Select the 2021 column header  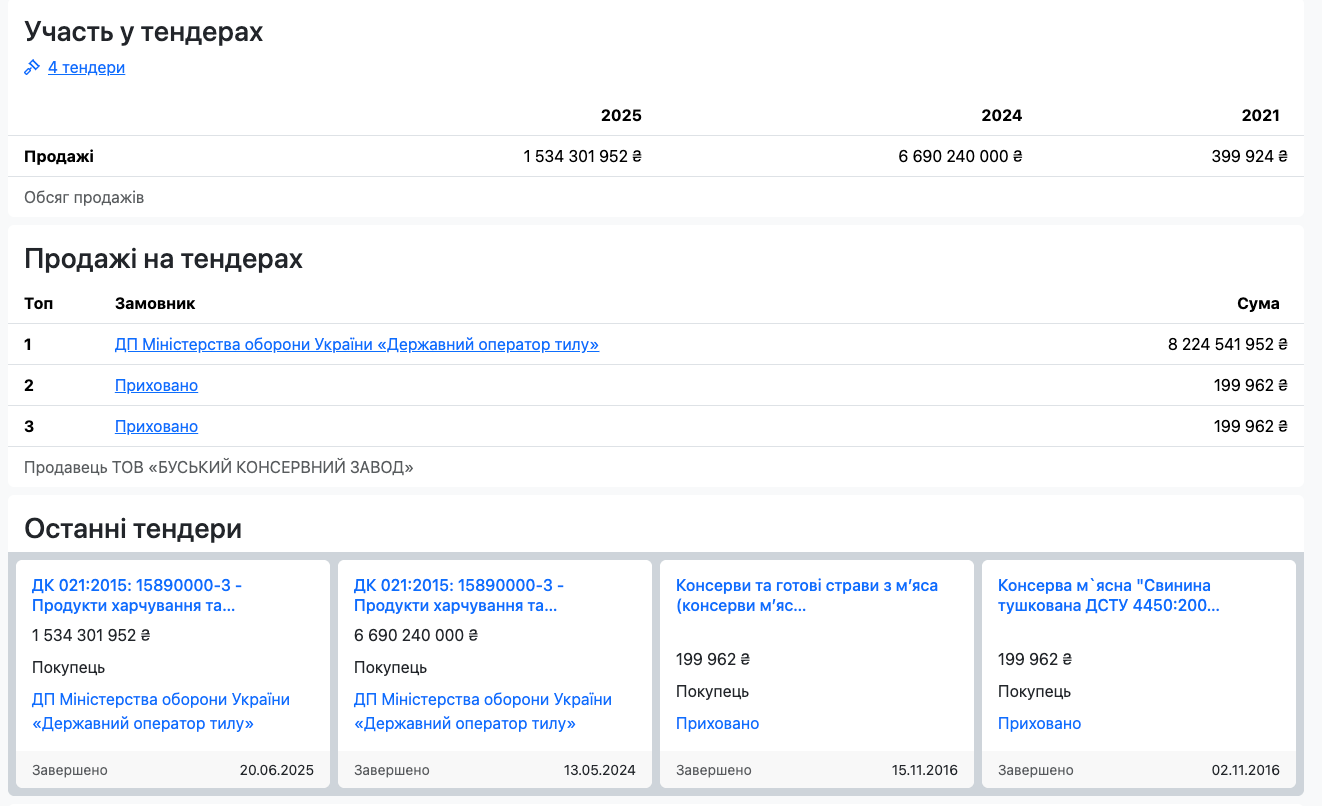(1260, 115)
